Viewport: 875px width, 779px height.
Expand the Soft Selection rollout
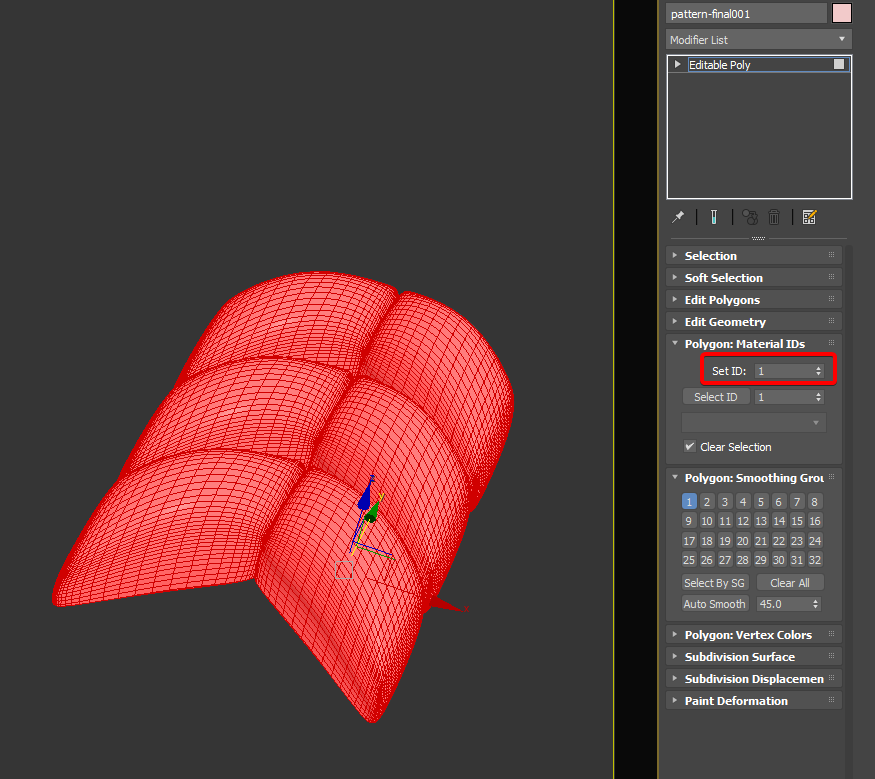pos(723,278)
